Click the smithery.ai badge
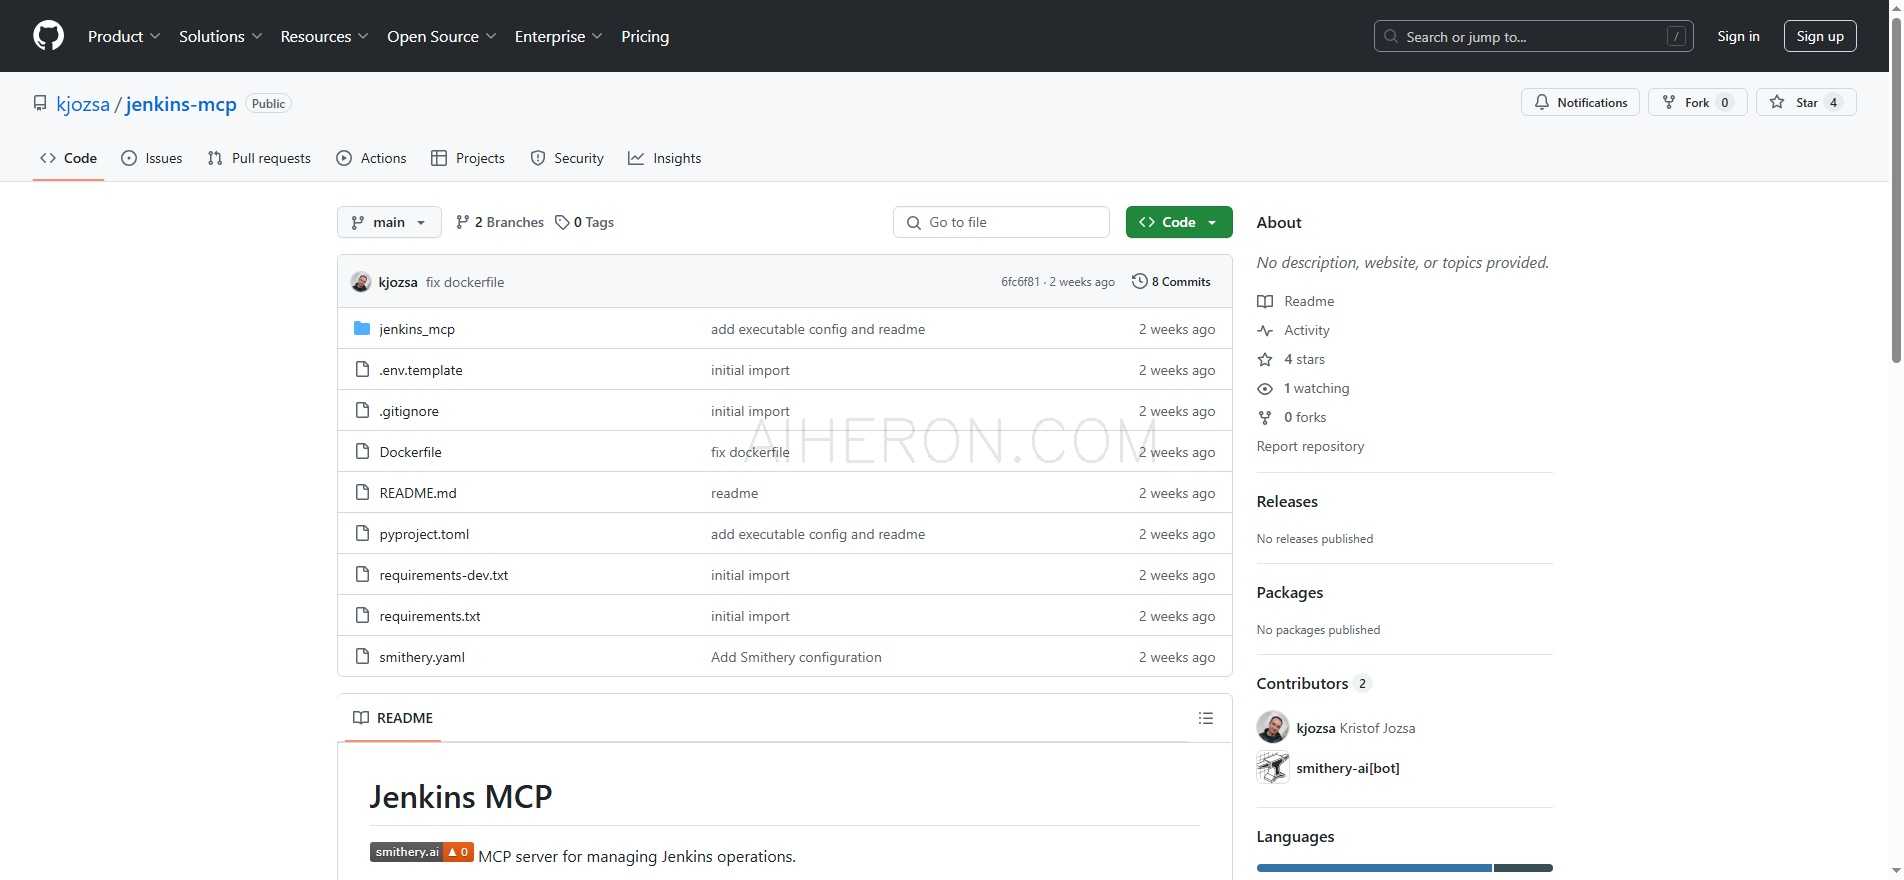The height and width of the screenshot is (880, 1904). point(421,852)
